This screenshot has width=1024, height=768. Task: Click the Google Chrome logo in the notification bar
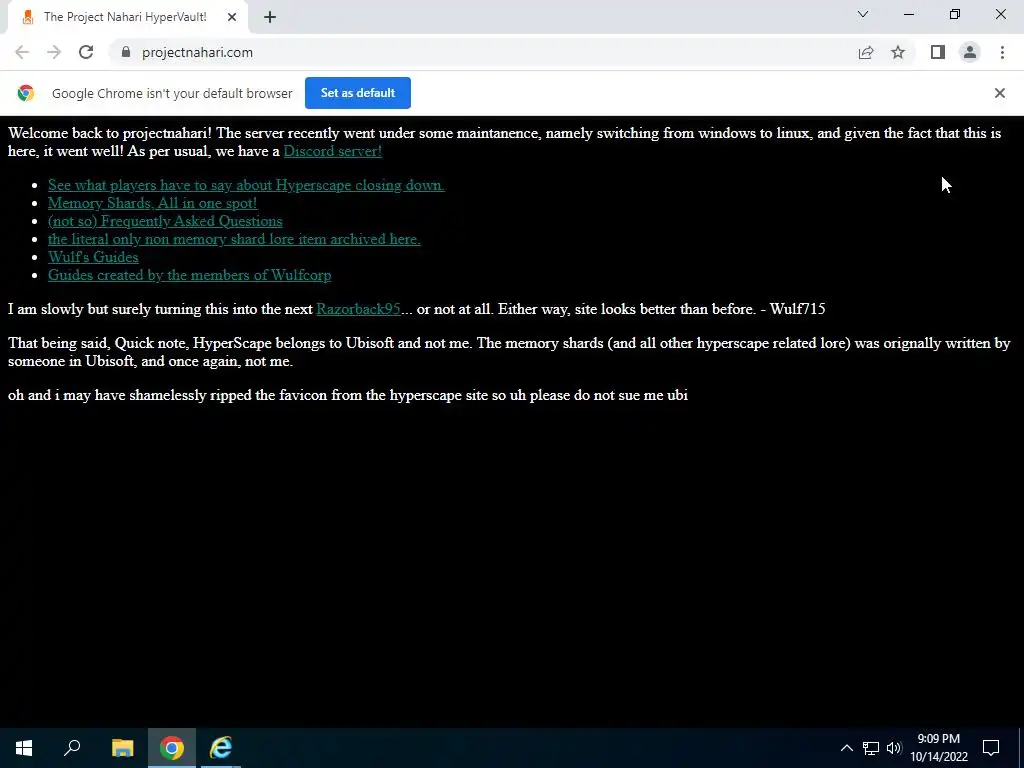[26, 93]
